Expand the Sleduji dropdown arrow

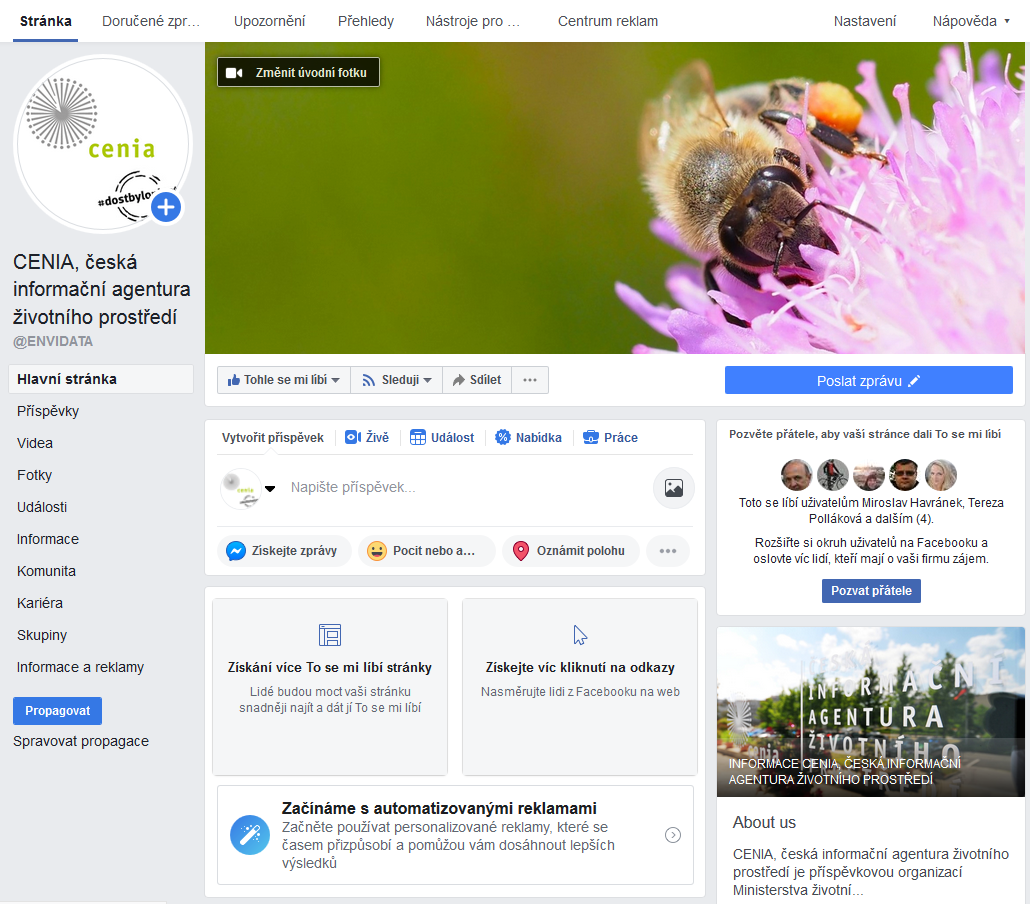pyautogui.click(x=428, y=380)
